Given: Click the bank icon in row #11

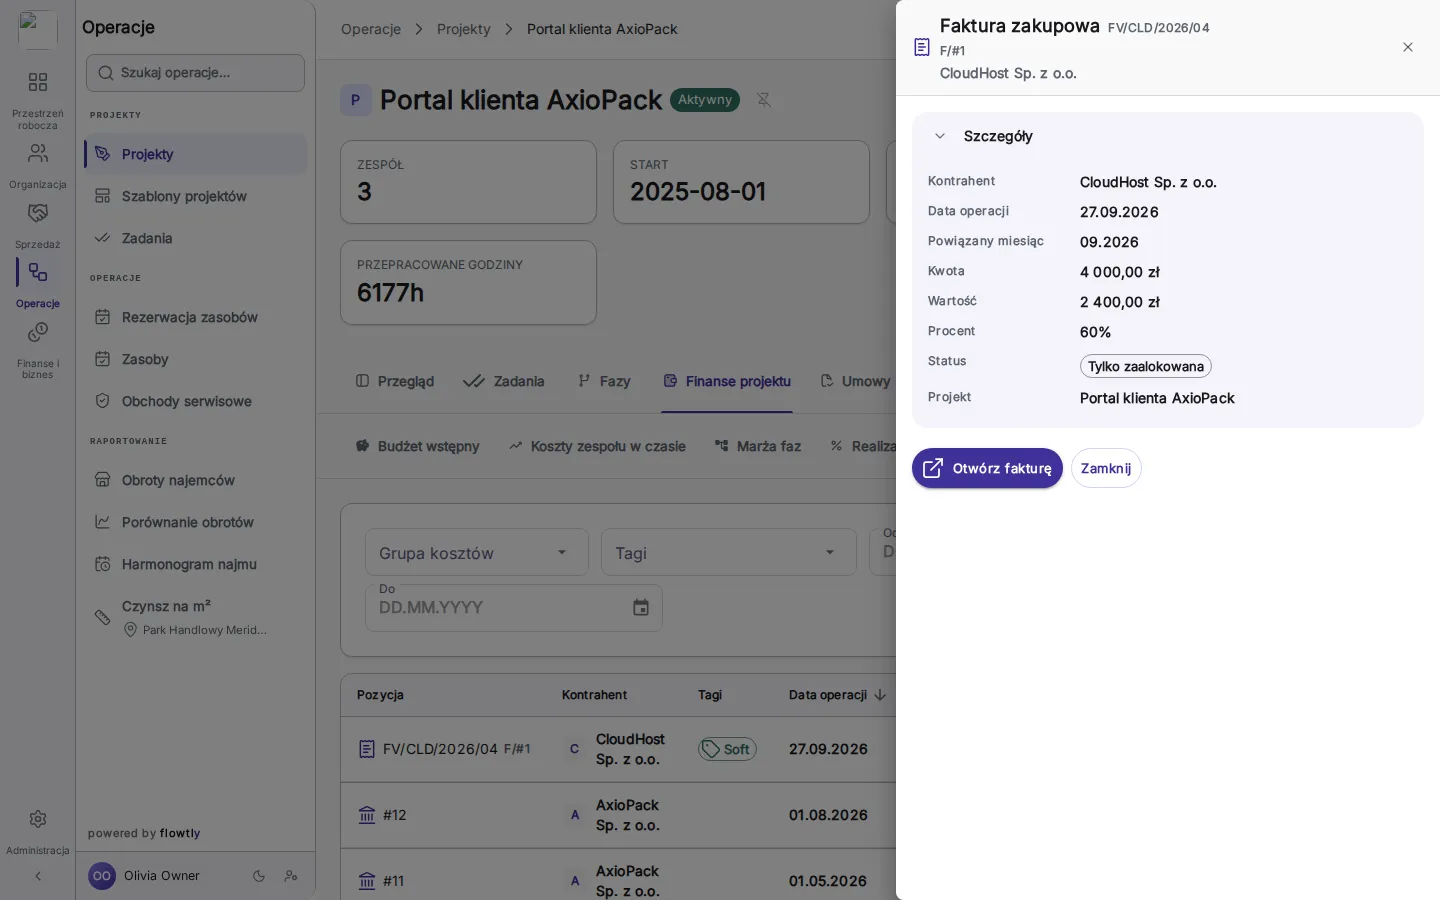Looking at the screenshot, I should click(x=367, y=881).
